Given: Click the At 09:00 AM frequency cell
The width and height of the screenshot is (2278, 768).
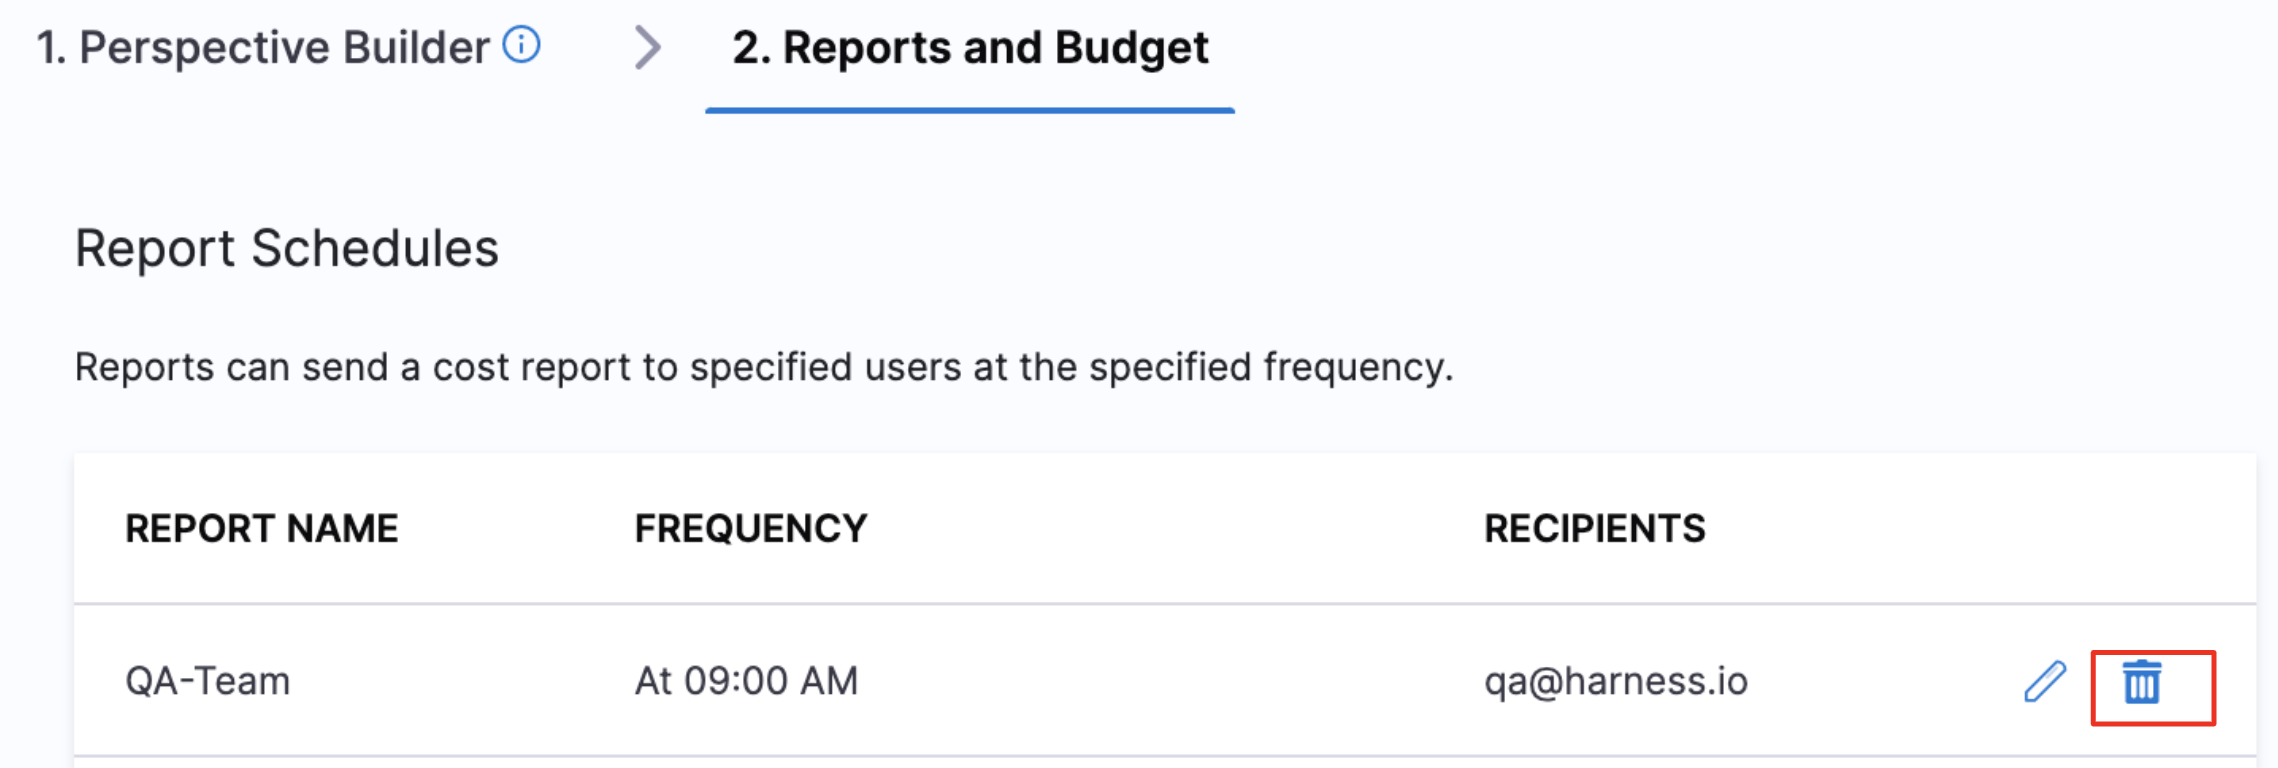Looking at the screenshot, I should click(x=747, y=681).
